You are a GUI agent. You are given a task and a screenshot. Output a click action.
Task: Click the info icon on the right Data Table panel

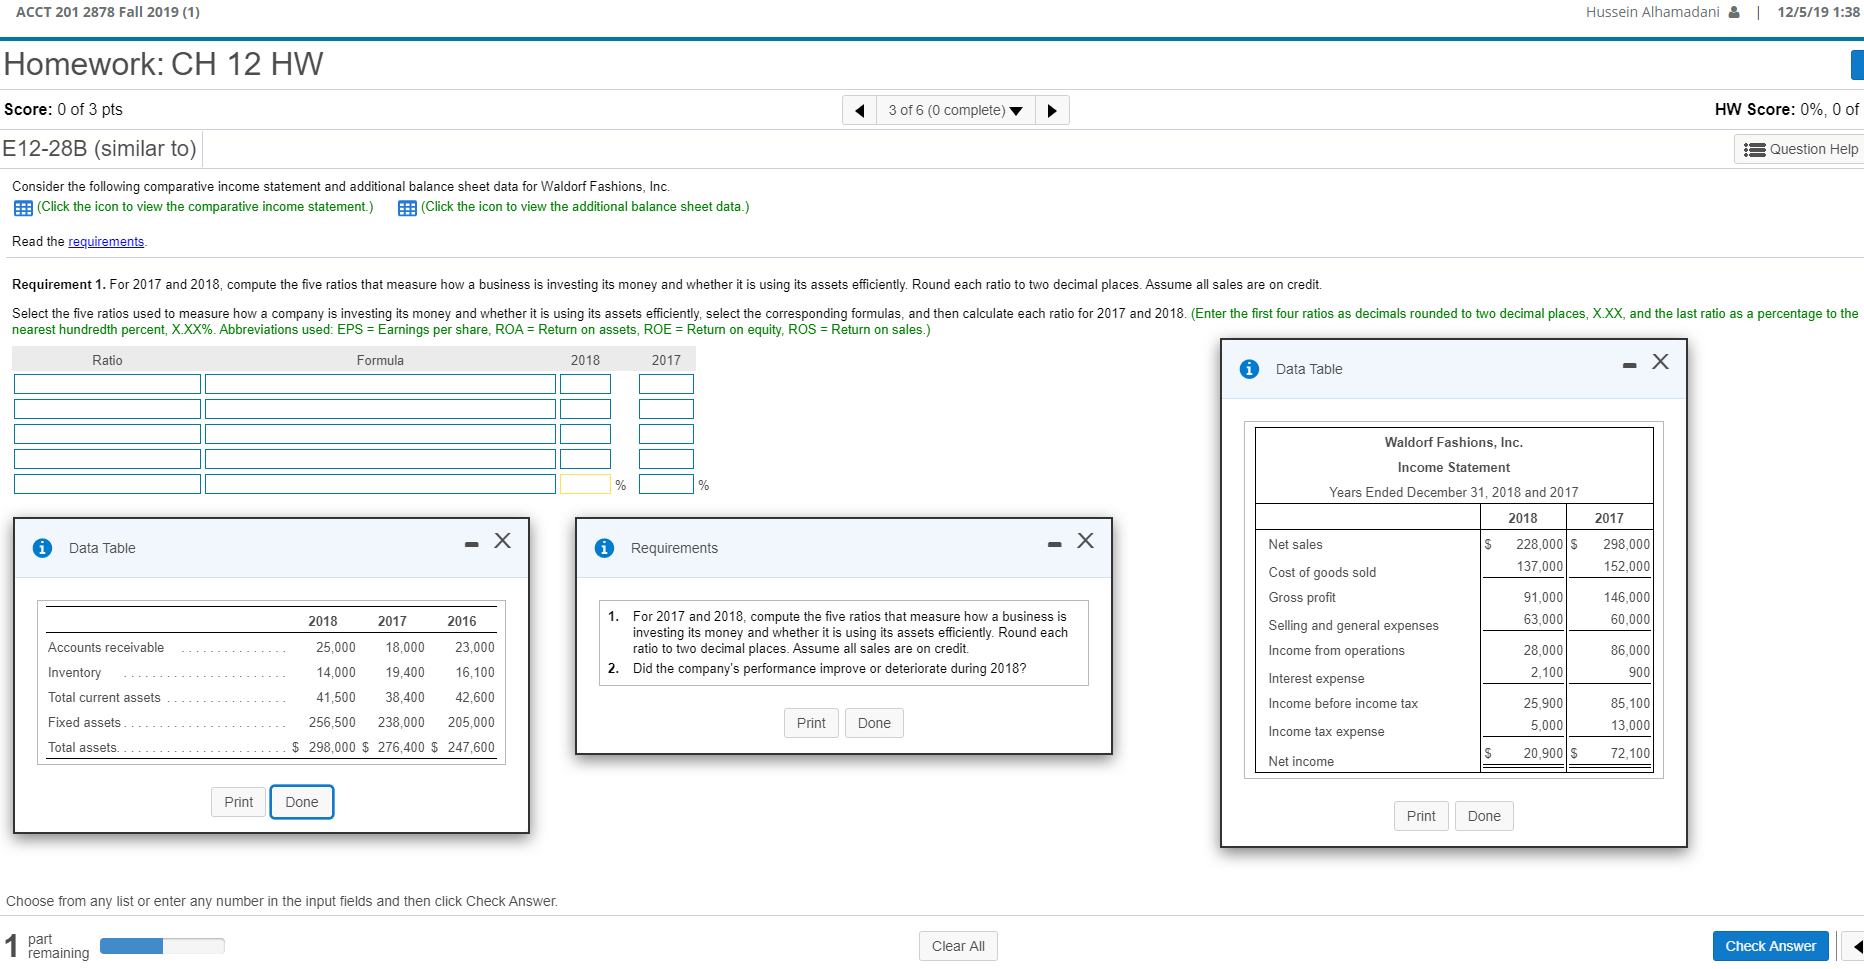point(1248,368)
